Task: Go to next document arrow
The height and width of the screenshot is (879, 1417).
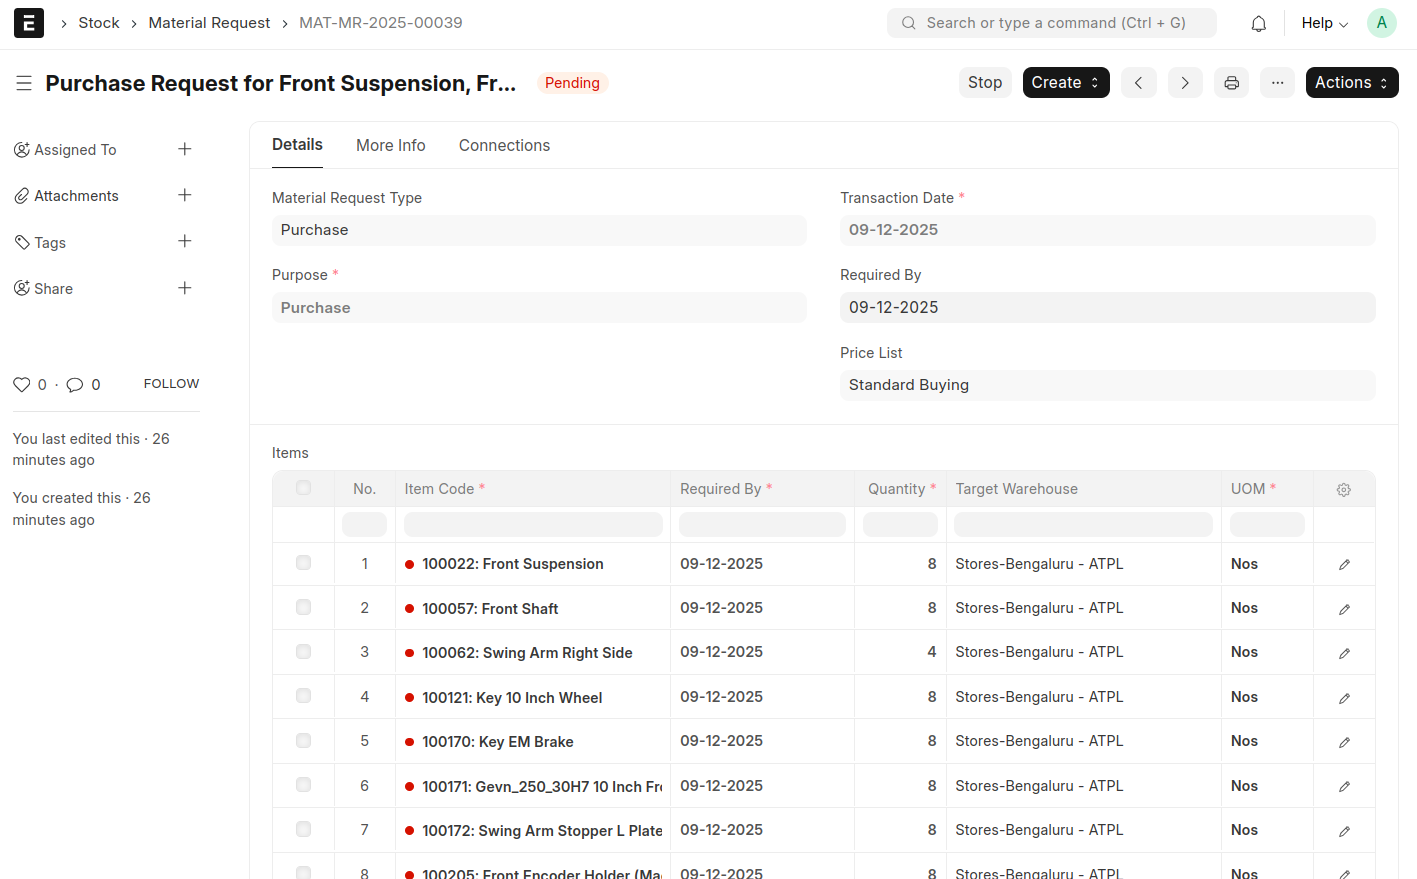Action: coord(1184,83)
